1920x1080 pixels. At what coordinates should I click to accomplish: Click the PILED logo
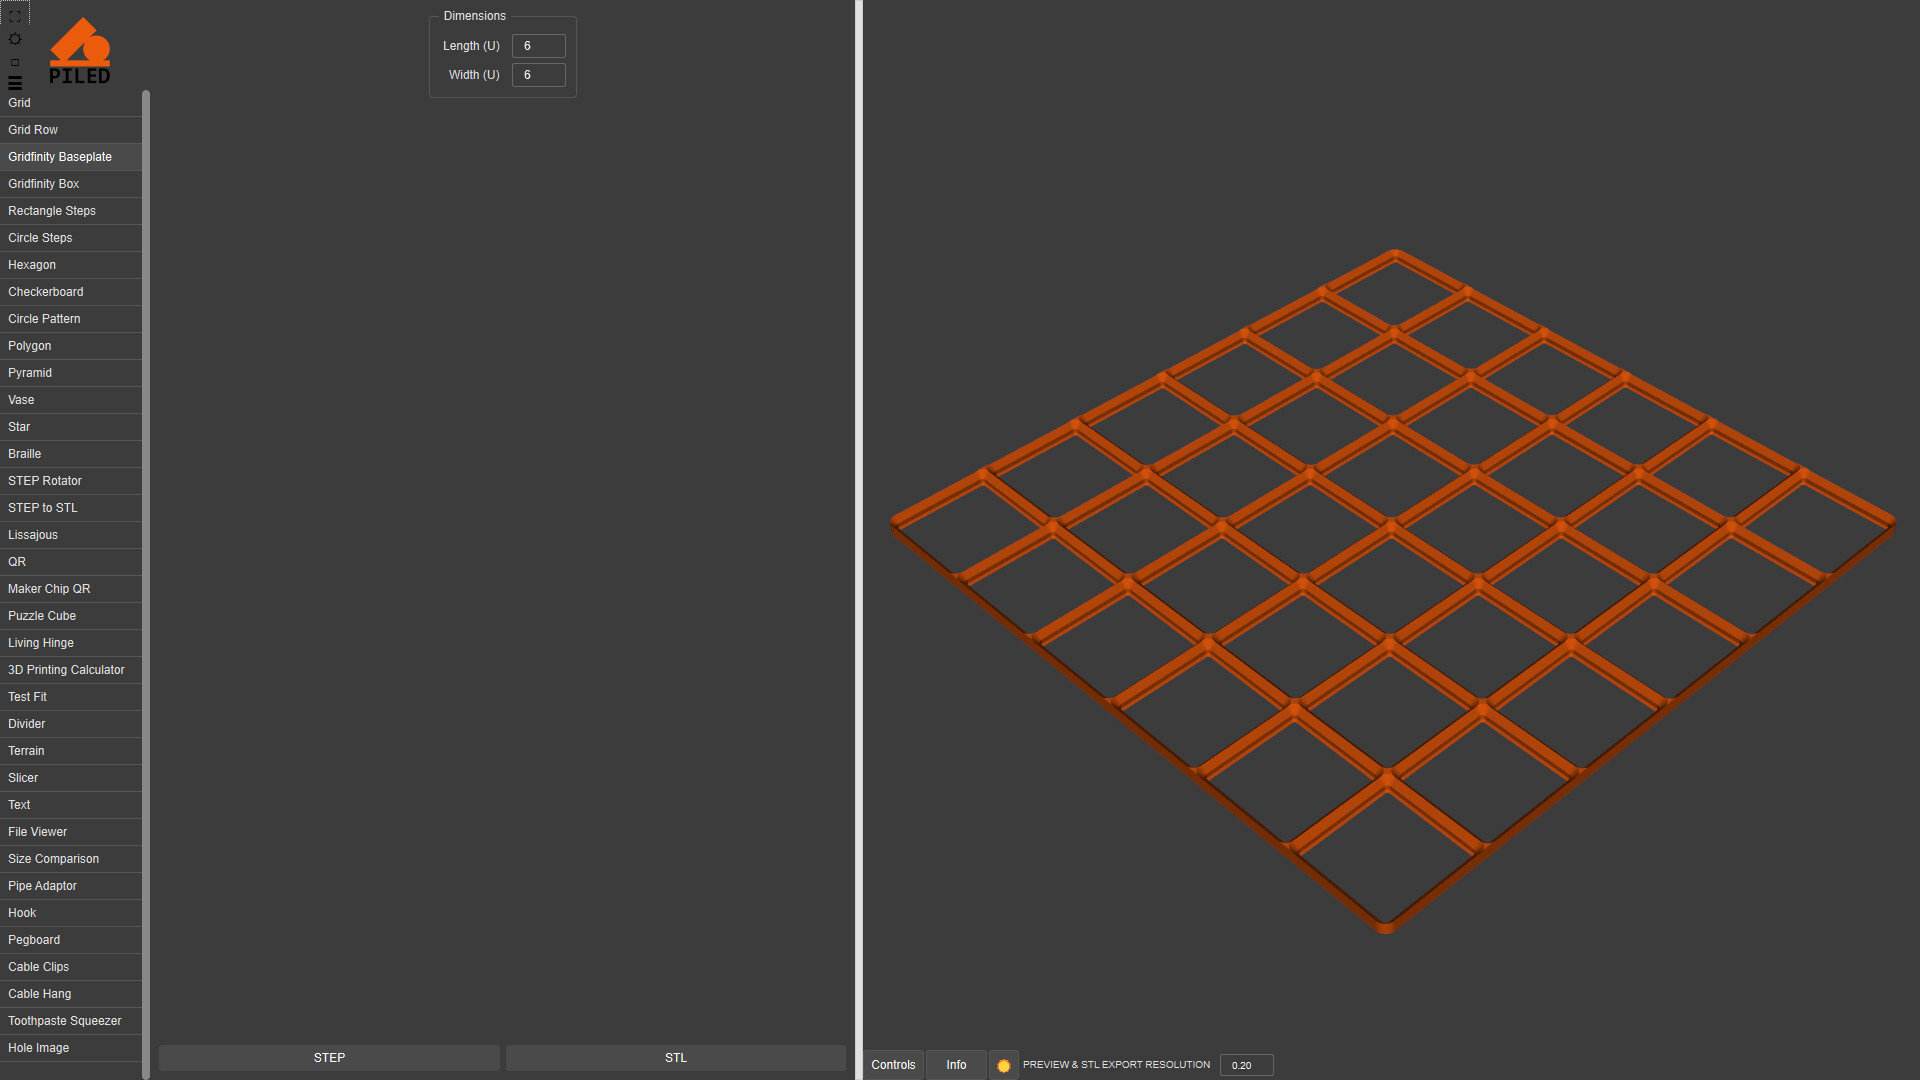[80, 52]
